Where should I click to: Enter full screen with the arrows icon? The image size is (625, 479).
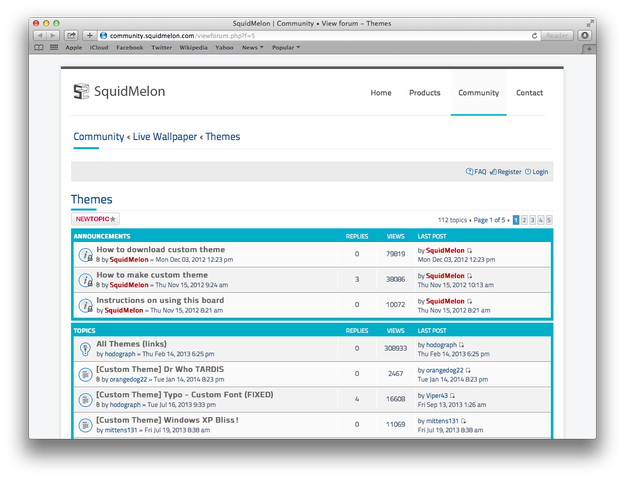tap(590, 24)
